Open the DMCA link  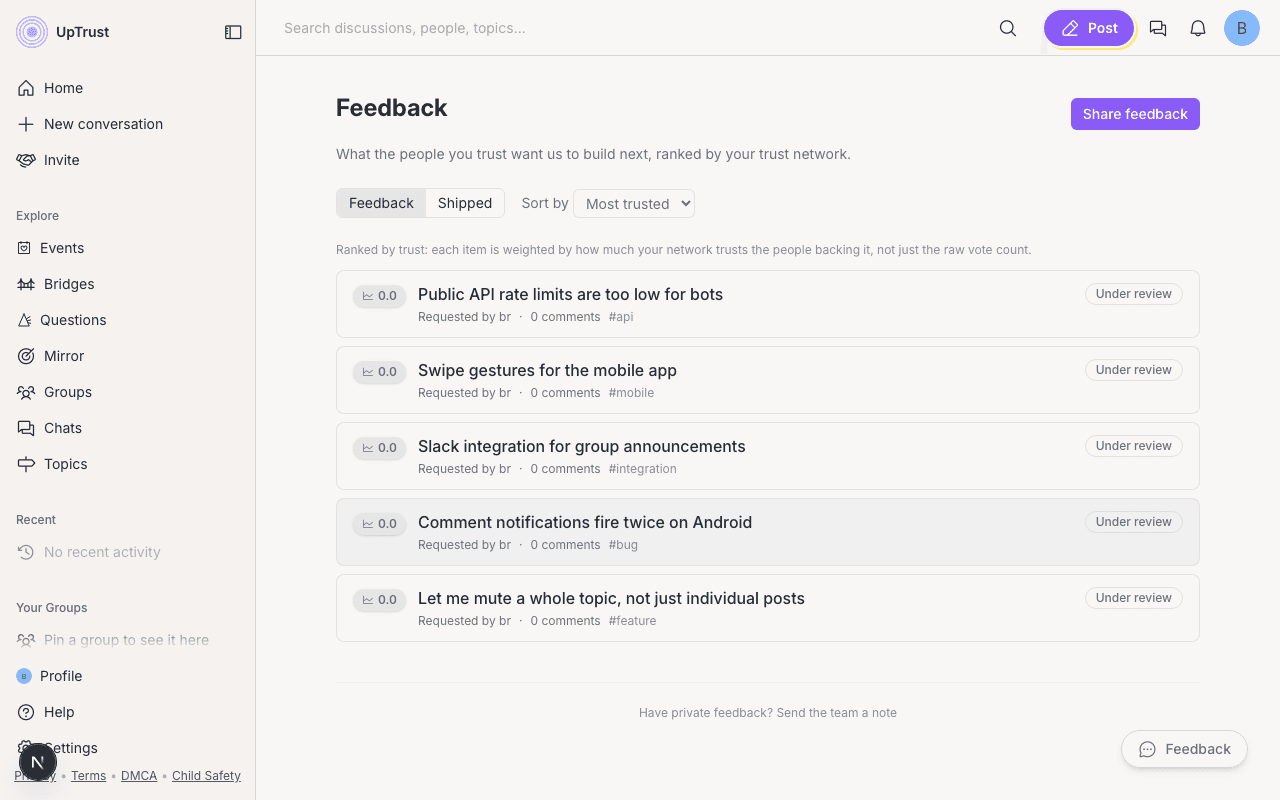[139, 776]
